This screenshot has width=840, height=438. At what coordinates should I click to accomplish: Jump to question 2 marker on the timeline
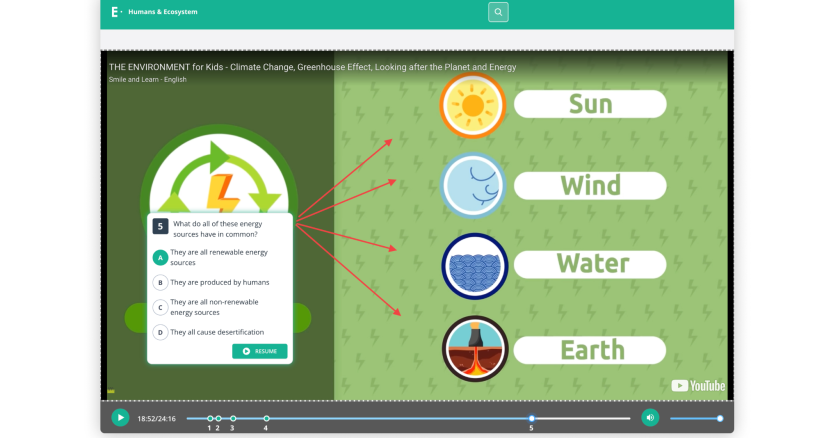218,418
